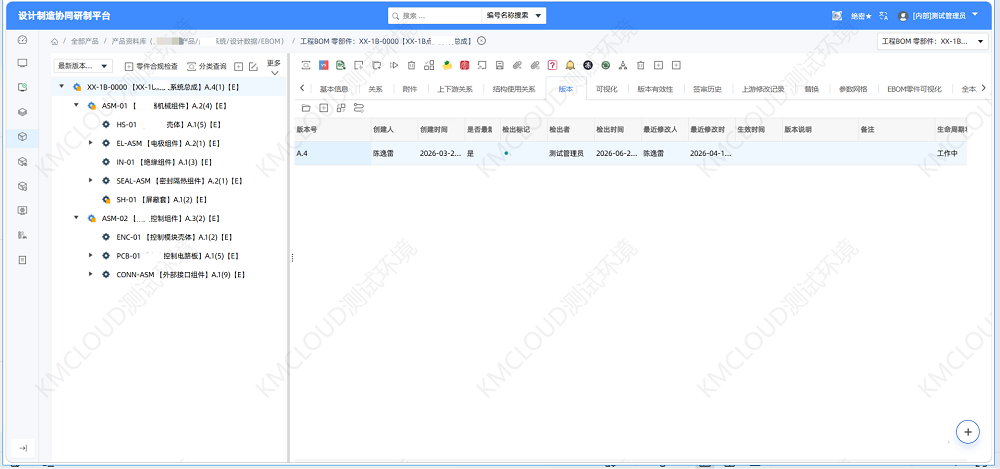Click the branch compare icon above table

coord(358,108)
